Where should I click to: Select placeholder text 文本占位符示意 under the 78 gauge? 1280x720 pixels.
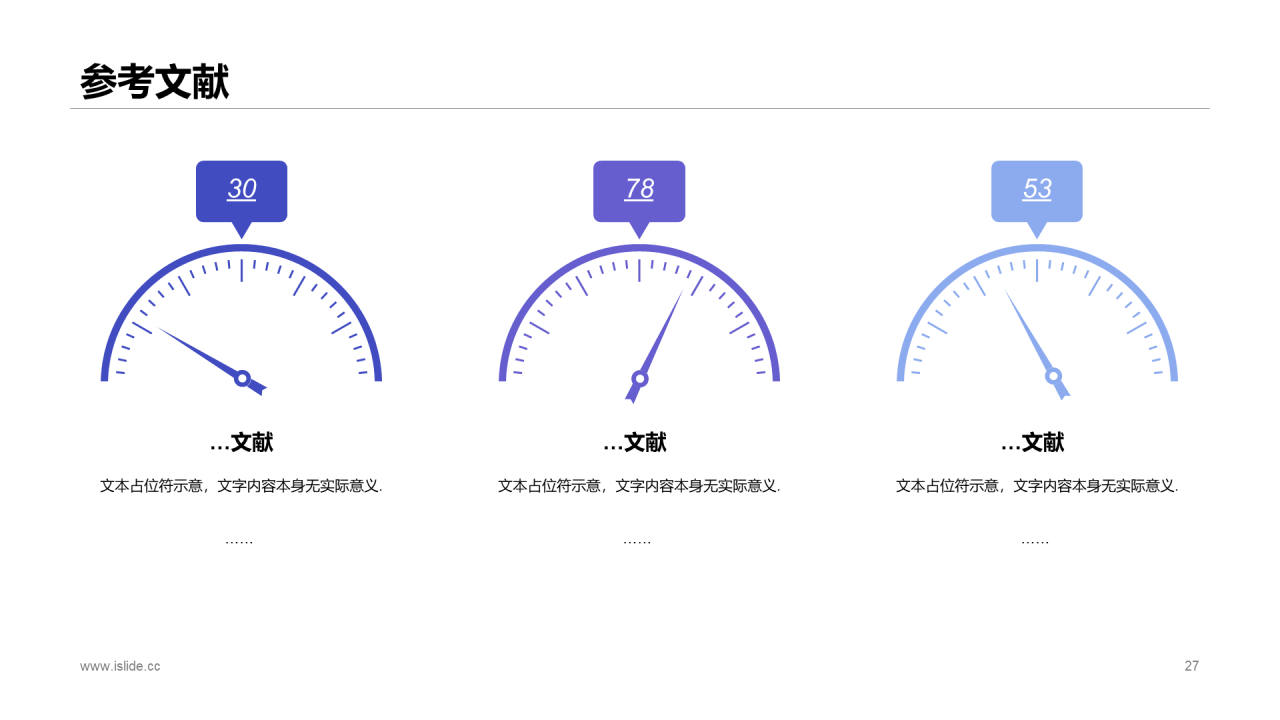click(x=639, y=486)
